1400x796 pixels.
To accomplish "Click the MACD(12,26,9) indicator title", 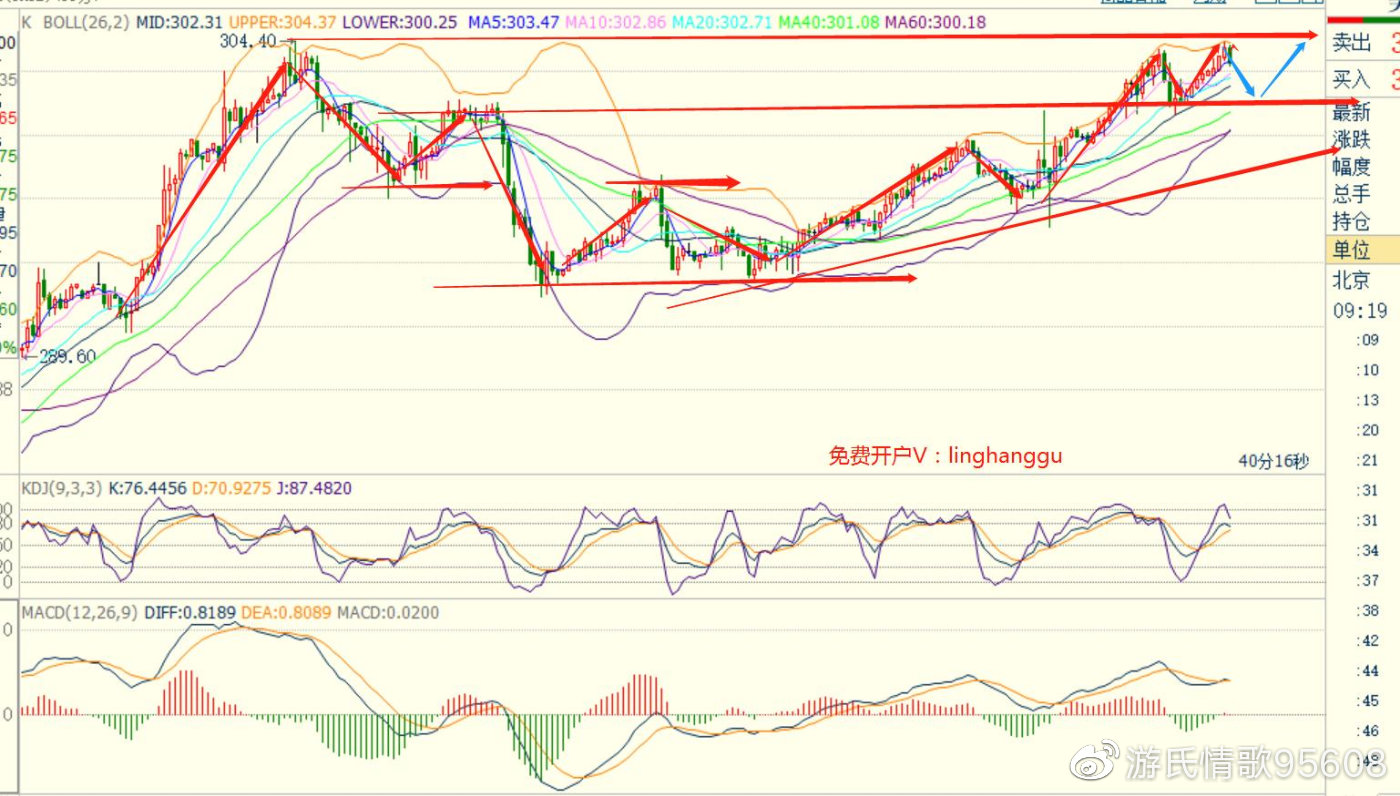I will pyautogui.click(x=79, y=612).
